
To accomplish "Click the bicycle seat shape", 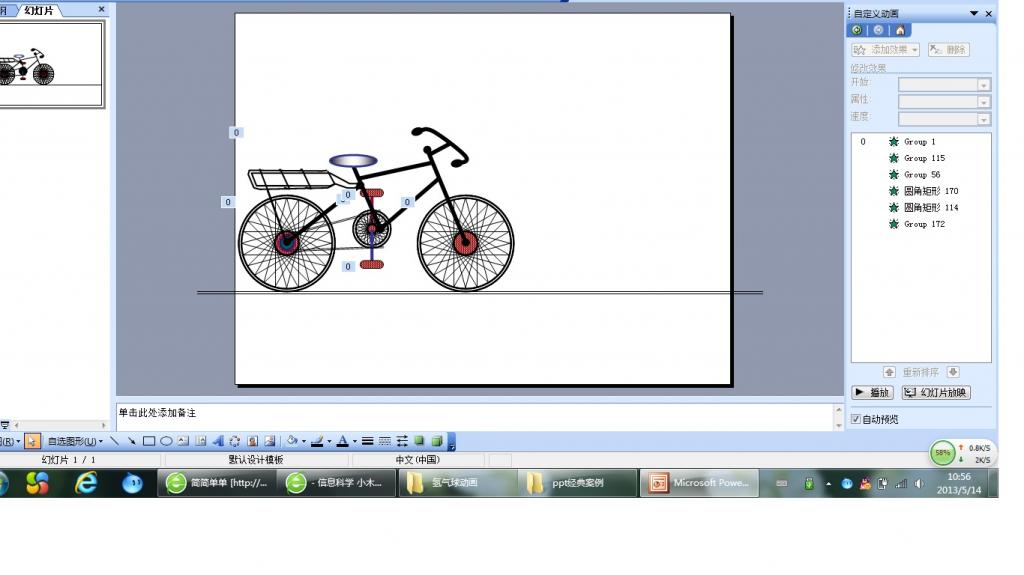I will [353, 161].
